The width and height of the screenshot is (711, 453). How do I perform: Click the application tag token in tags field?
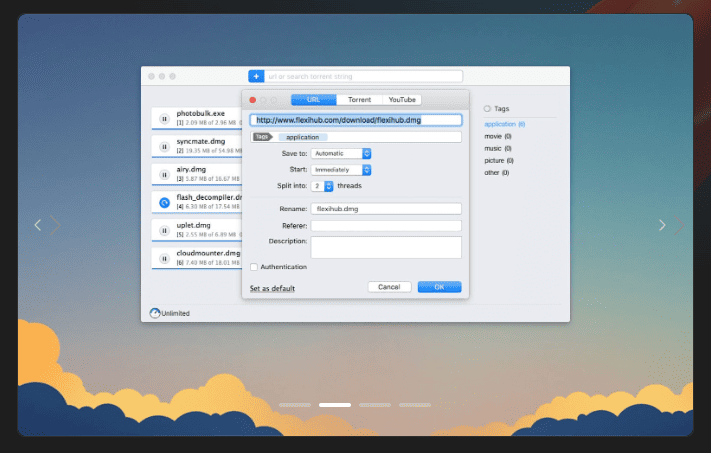click(302, 137)
